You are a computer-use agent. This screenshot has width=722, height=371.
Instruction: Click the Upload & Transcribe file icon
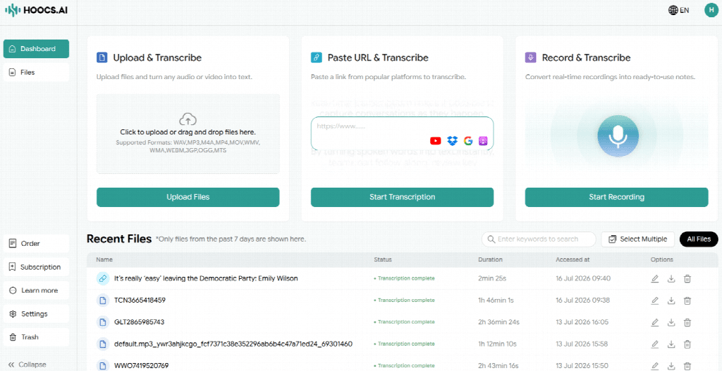tap(102, 58)
